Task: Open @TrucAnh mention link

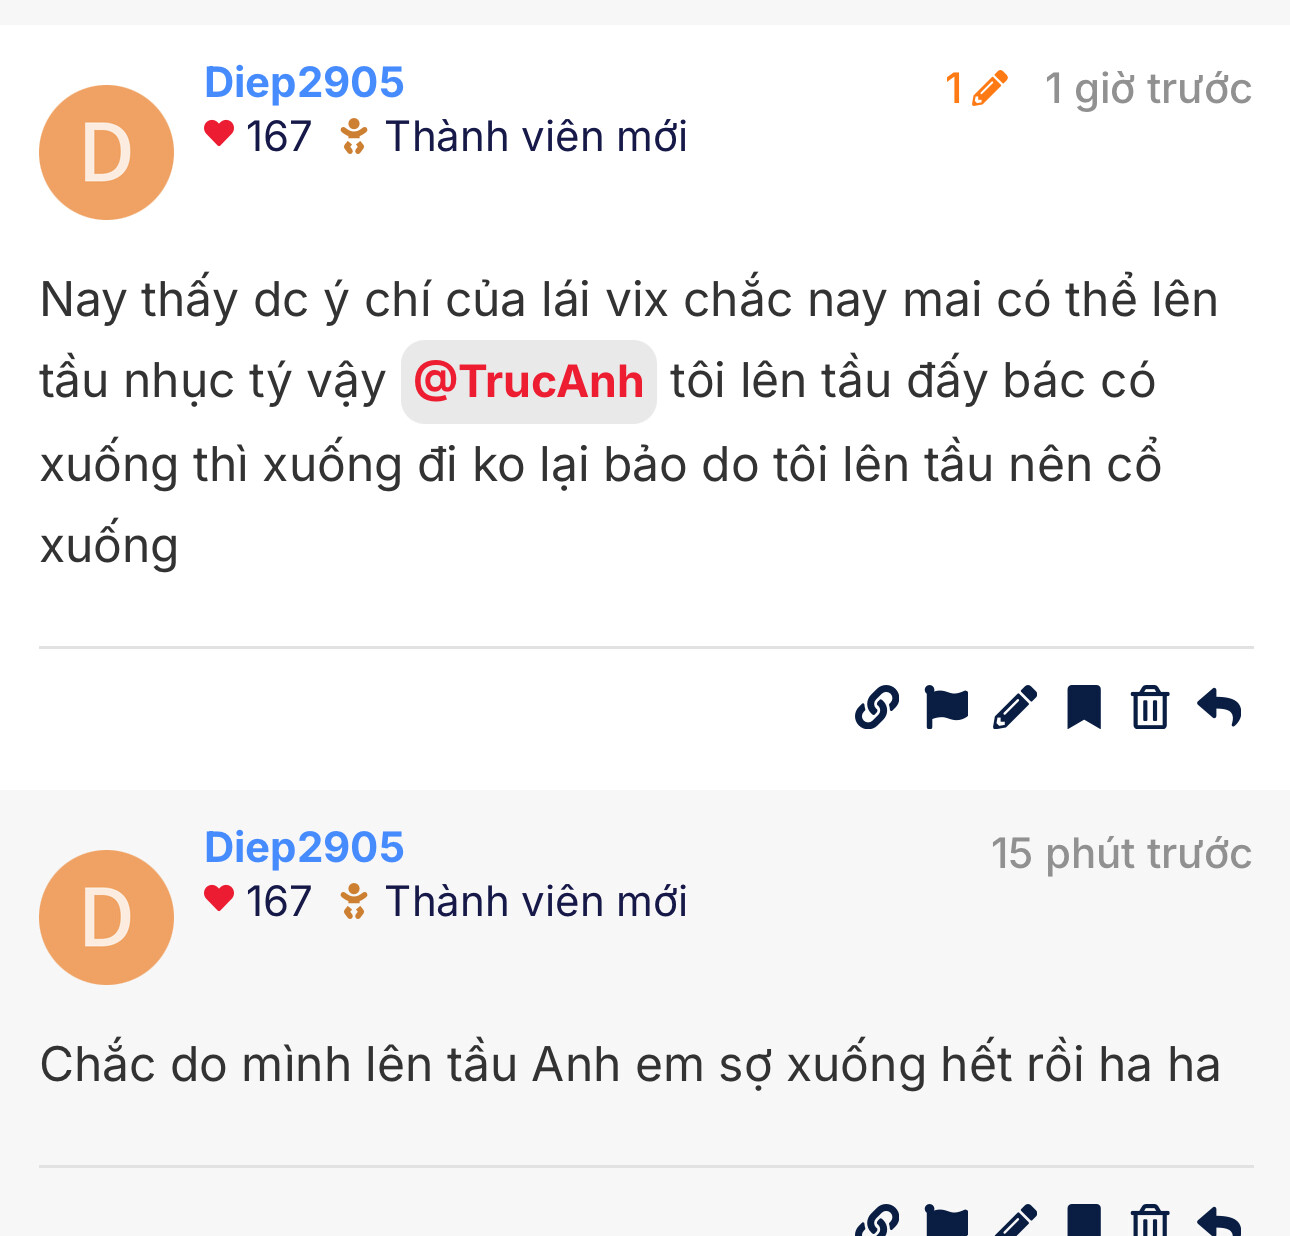Action: click(528, 382)
